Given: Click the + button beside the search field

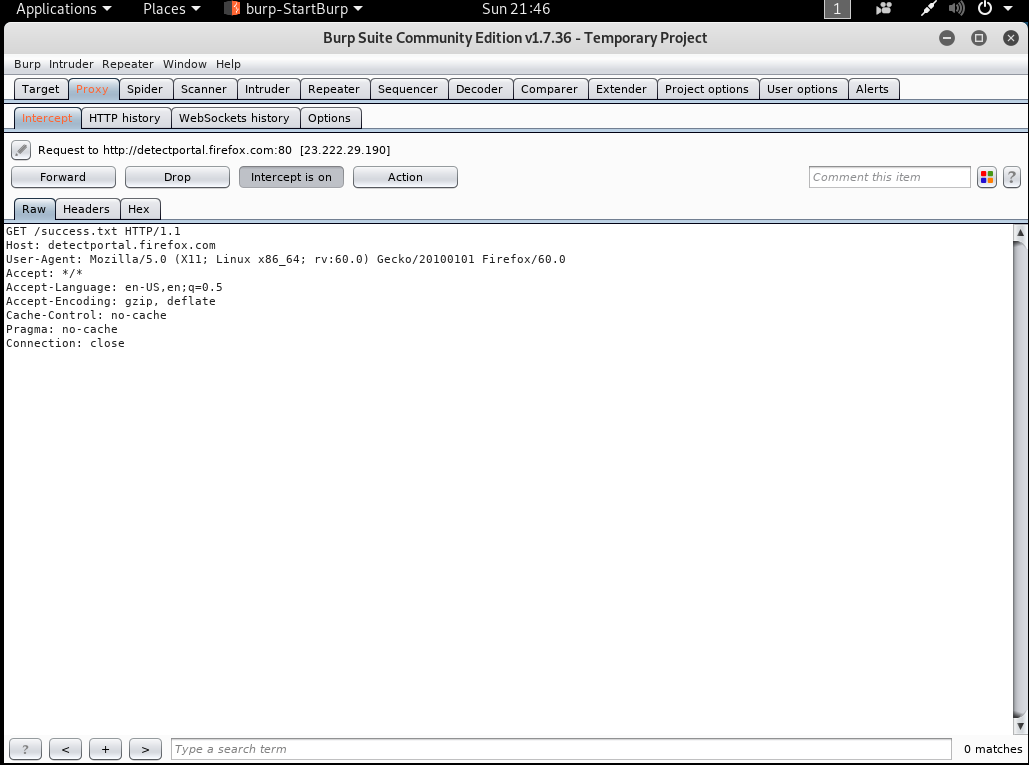Looking at the screenshot, I should pos(105,748).
